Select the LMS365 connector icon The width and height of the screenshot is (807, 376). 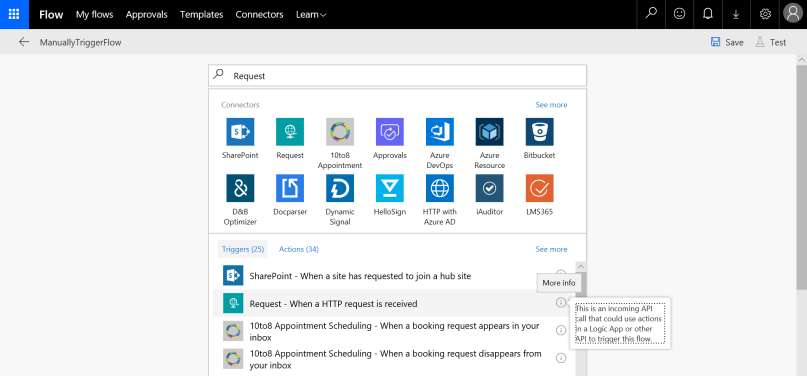point(539,188)
